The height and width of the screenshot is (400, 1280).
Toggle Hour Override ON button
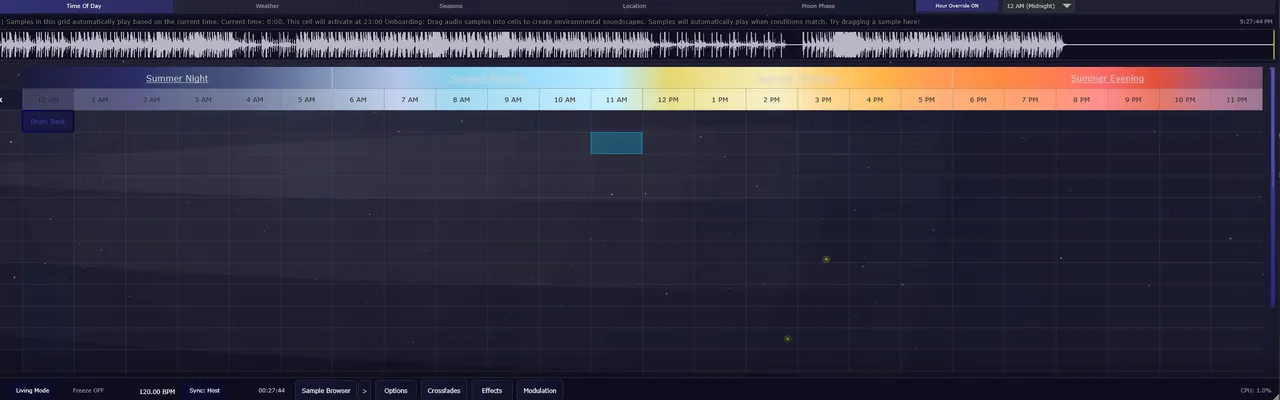tap(957, 6)
